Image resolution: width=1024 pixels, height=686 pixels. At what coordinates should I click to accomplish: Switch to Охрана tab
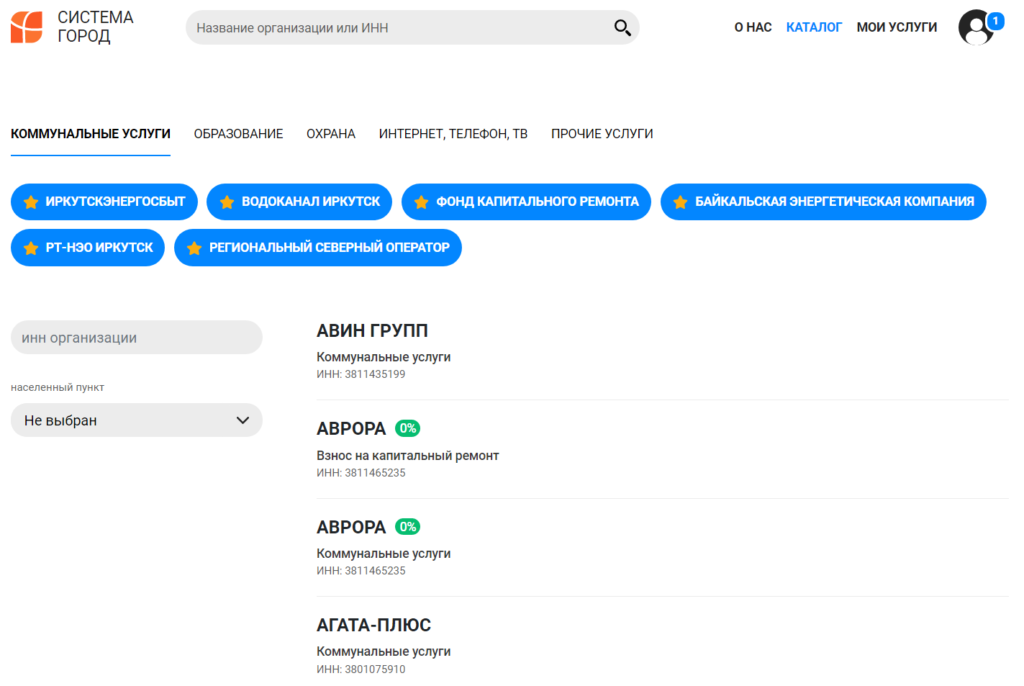[x=330, y=134]
